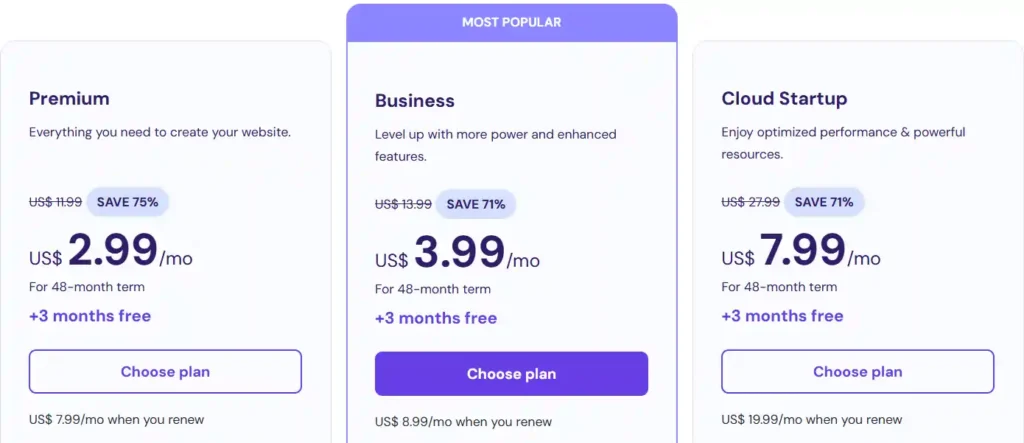Click the SAVE 75% badge
The height and width of the screenshot is (443, 1024).
127,202
